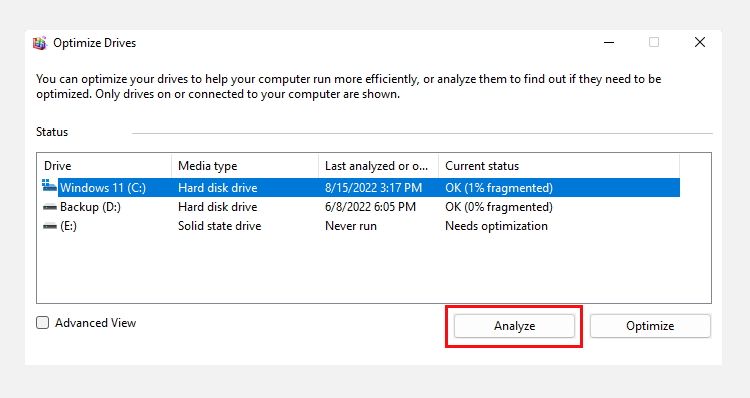Click the 'OK (1% fragmented)' status cell

coord(498,188)
